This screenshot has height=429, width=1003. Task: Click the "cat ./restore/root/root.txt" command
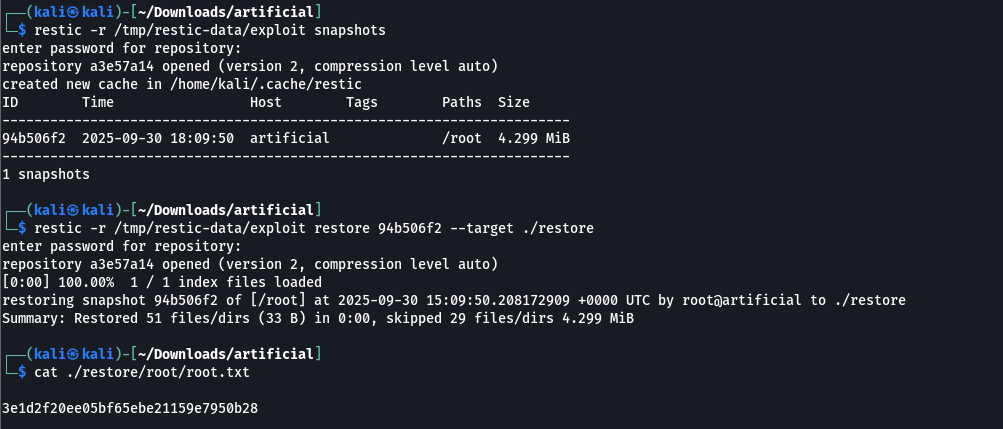(142, 372)
